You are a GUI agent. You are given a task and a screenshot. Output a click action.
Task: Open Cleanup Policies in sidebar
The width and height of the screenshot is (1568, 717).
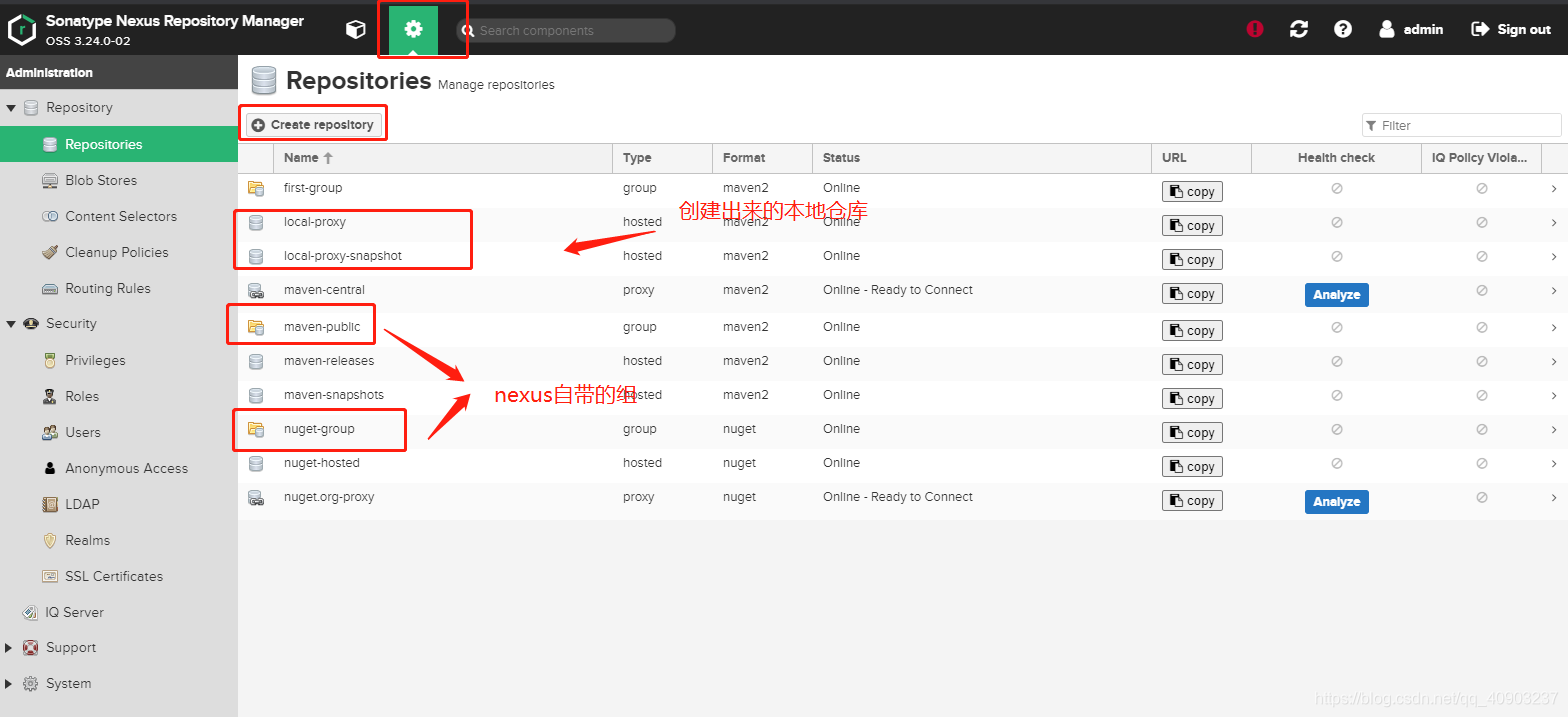(x=119, y=252)
